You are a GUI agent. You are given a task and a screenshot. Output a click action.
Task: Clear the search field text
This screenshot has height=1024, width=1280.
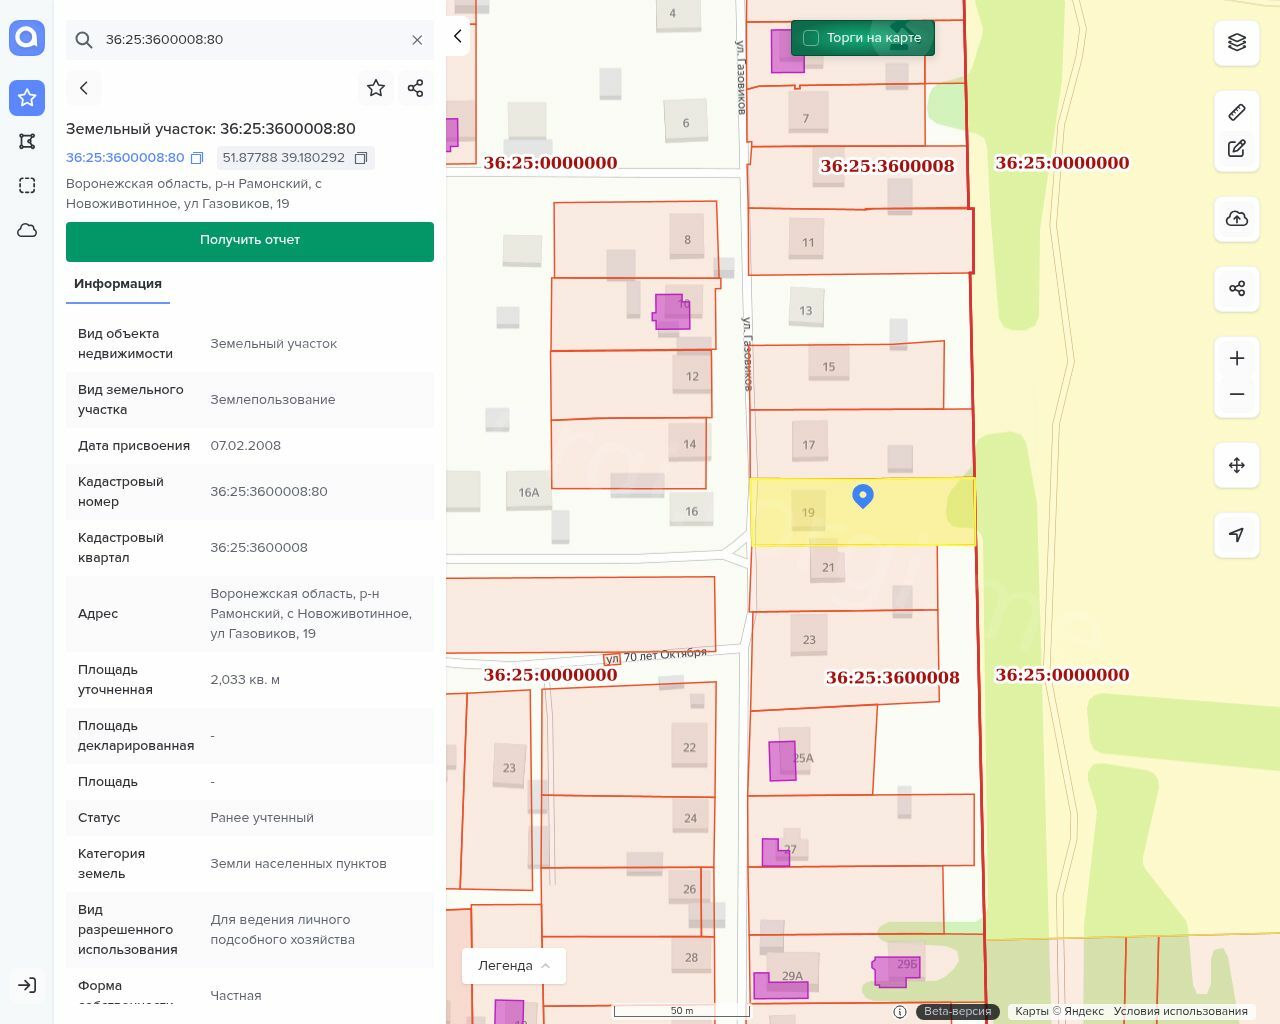pyautogui.click(x=417, y=40)
